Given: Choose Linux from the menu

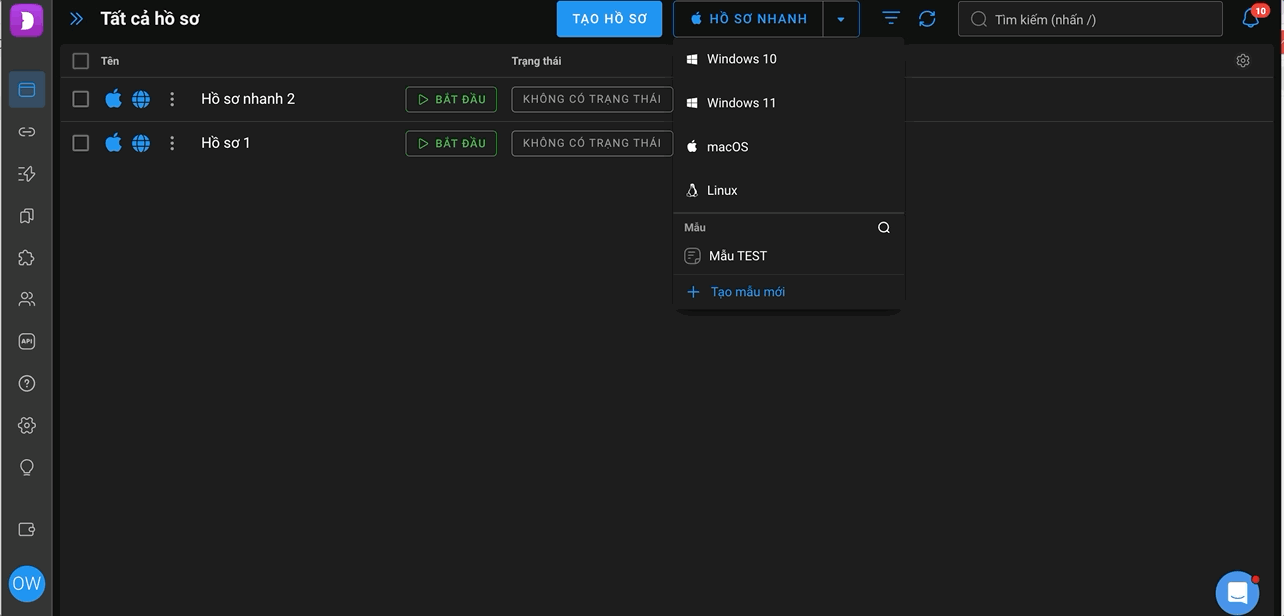Looking at the screenshot, I should 789,190.
